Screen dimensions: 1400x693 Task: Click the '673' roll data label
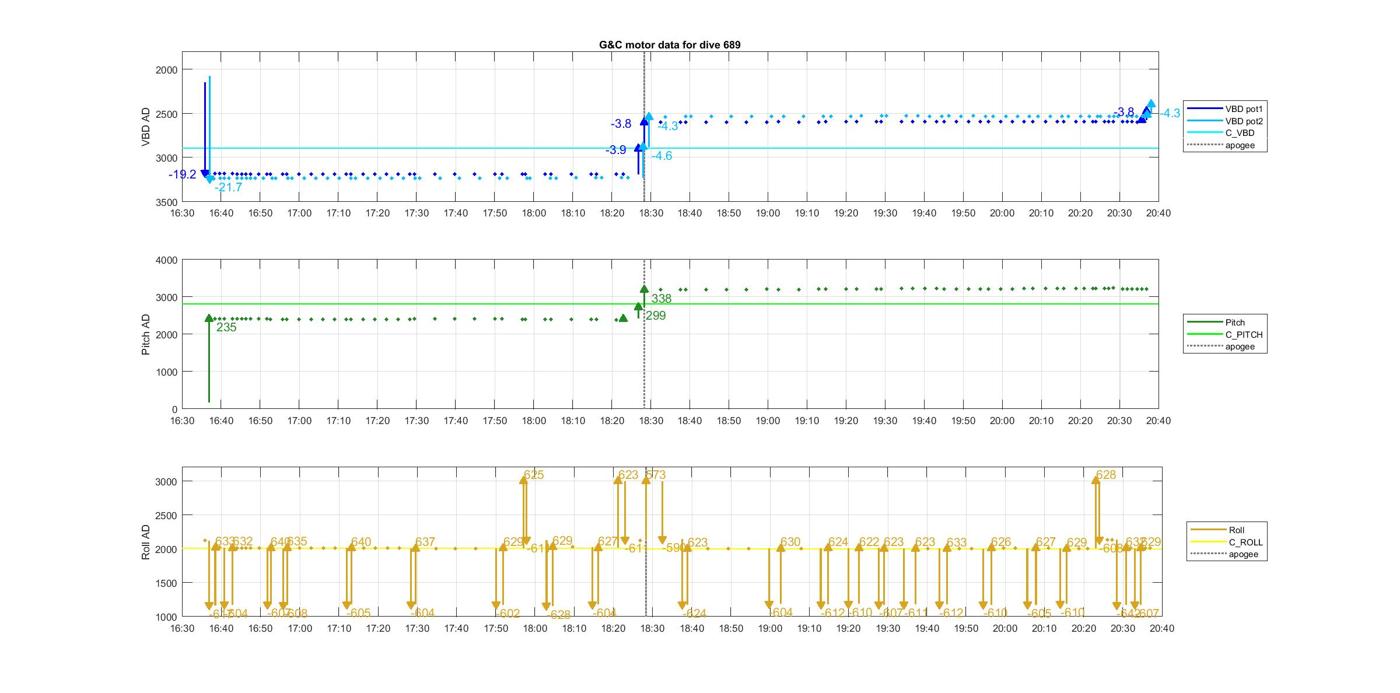(656, 475)
